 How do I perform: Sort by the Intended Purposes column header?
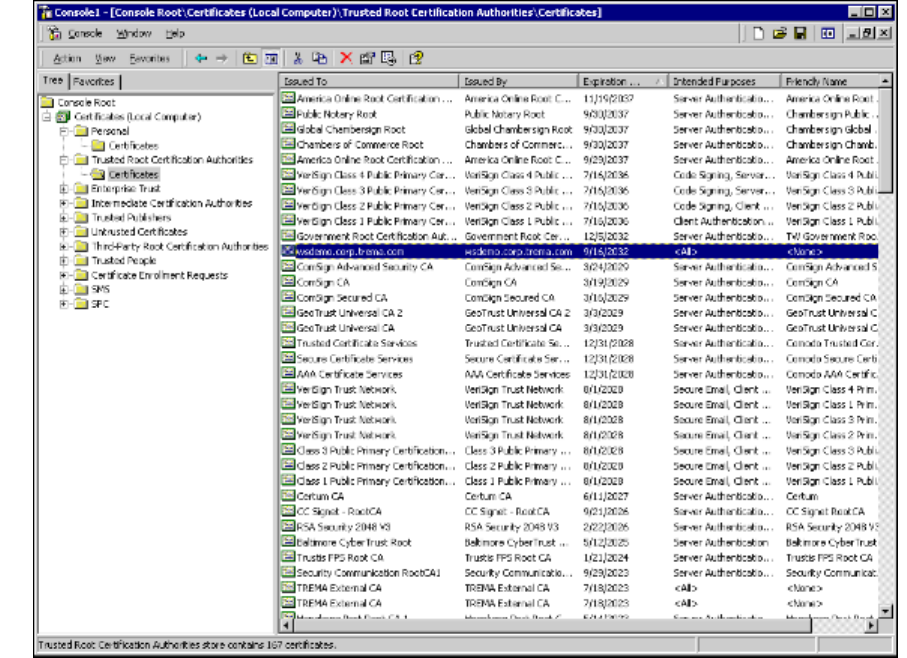[x=724, y=82]
